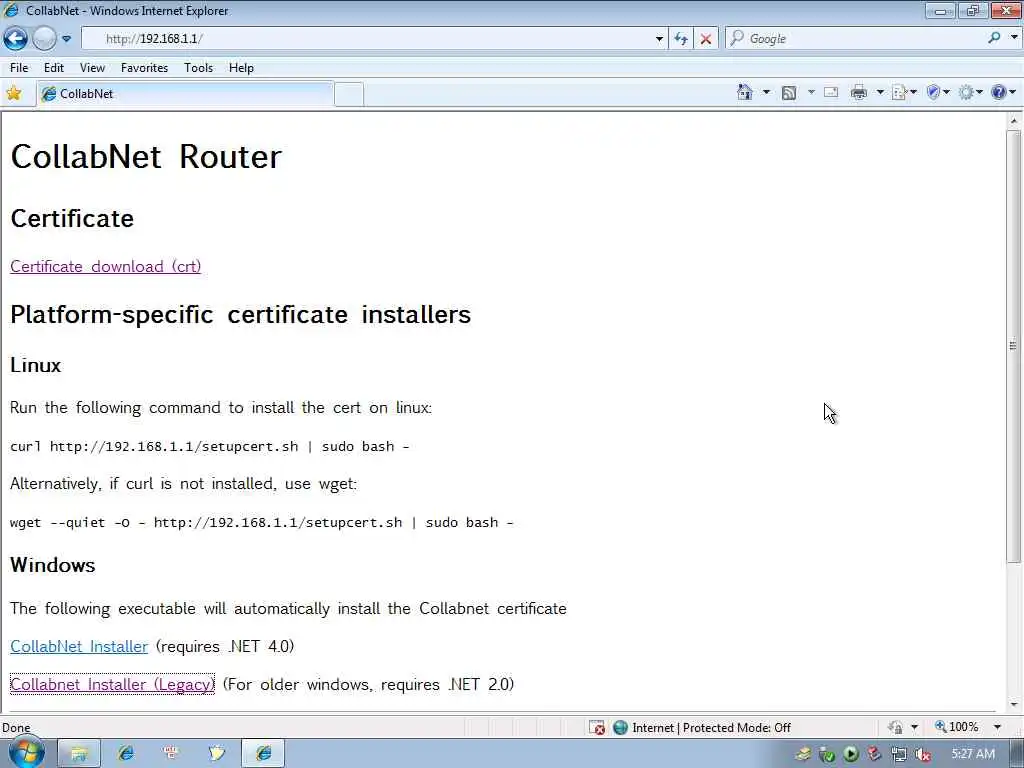The height and width of the screenshot is (768, 1024).
Task: Open the Favorites menu
Action: (144, 68)
